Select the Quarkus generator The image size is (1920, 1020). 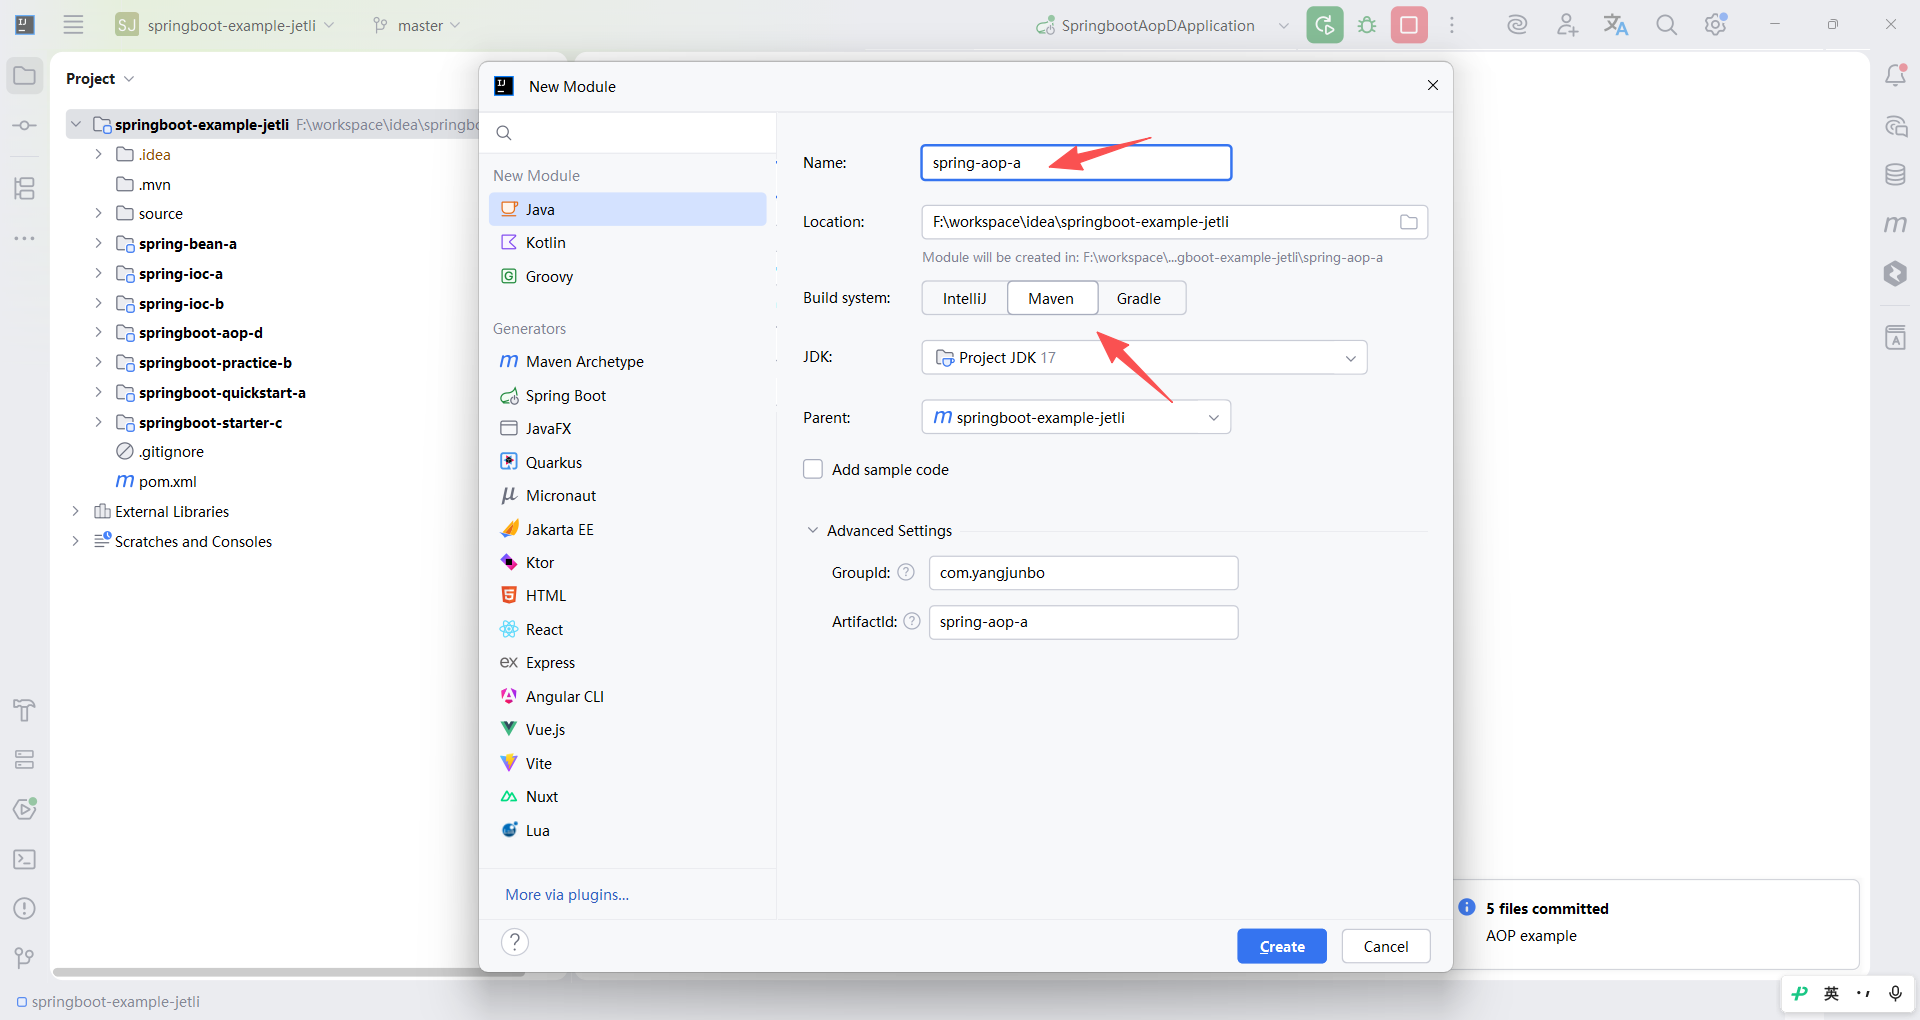click(x=628, y=462)
